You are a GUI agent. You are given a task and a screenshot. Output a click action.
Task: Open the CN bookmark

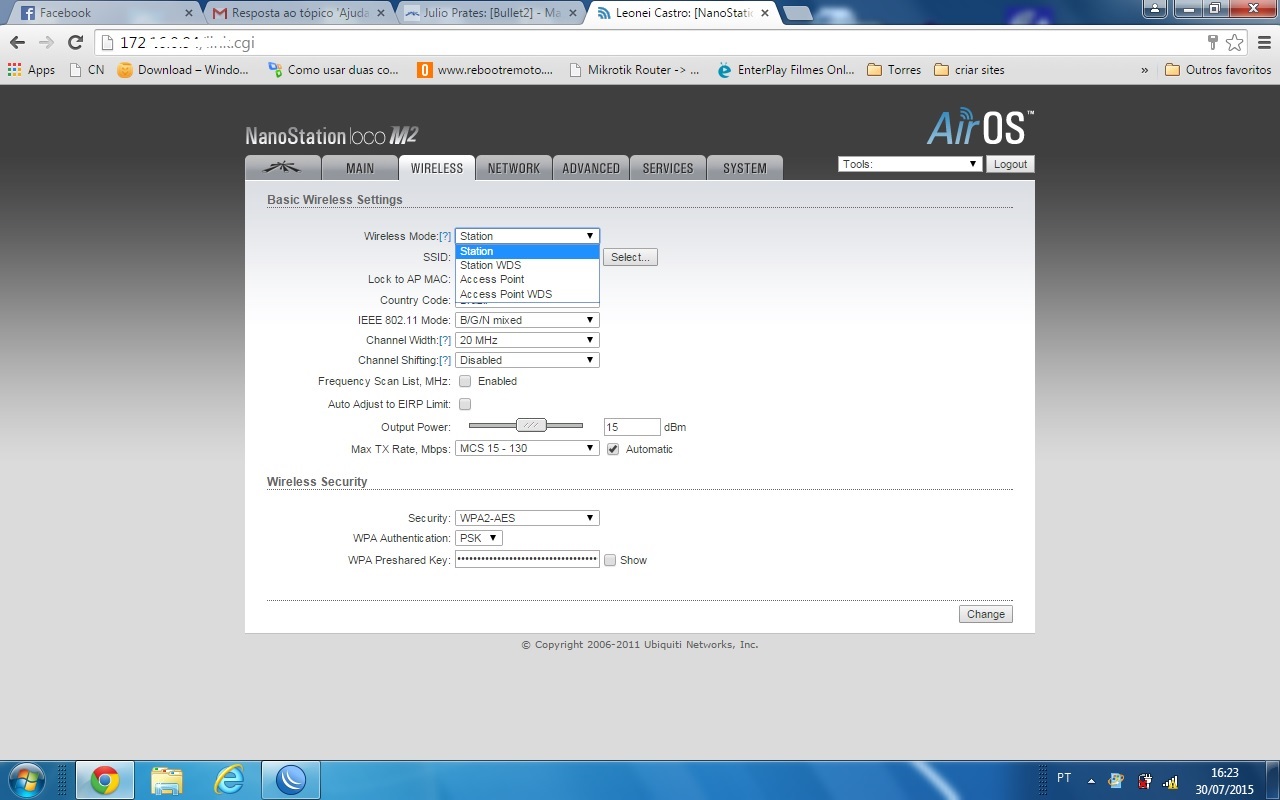click(x=87, y=70)
